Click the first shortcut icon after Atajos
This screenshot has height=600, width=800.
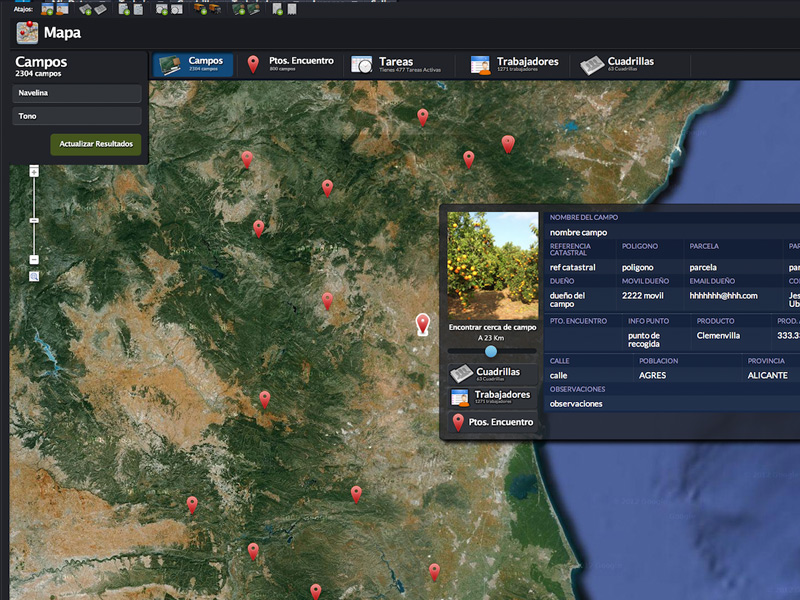[x=47, y=9]
